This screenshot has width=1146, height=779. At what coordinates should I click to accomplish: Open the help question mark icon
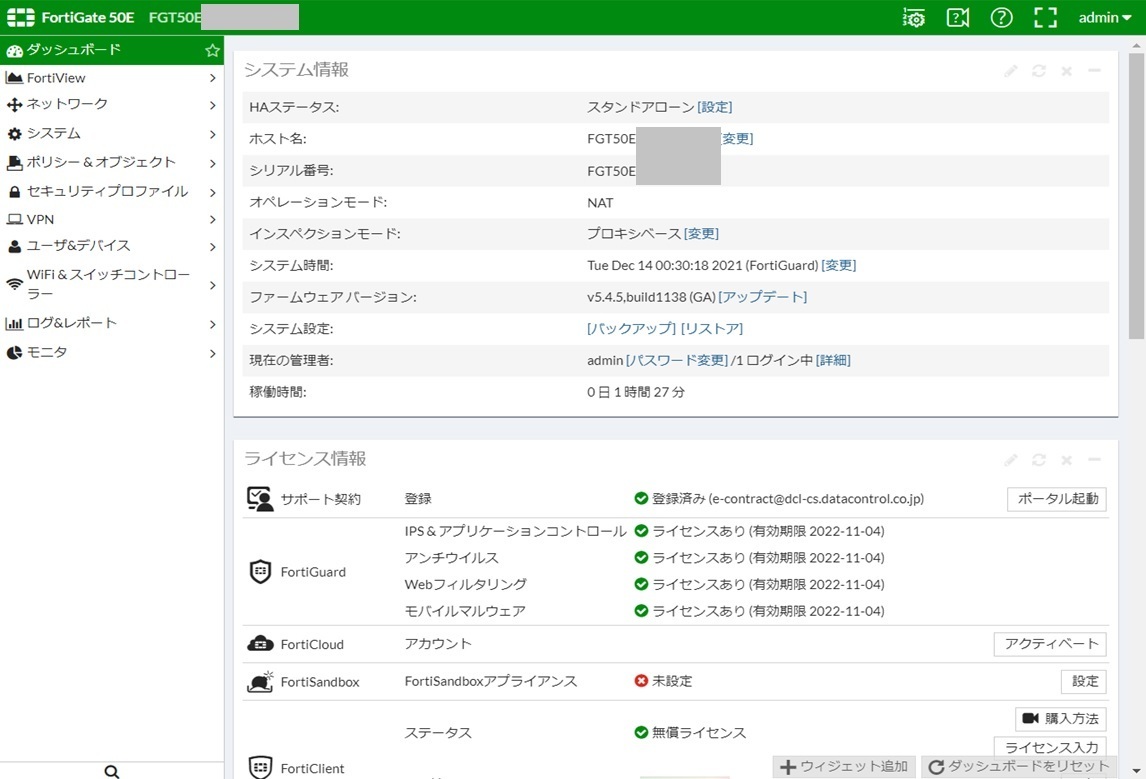[1001, 18]
